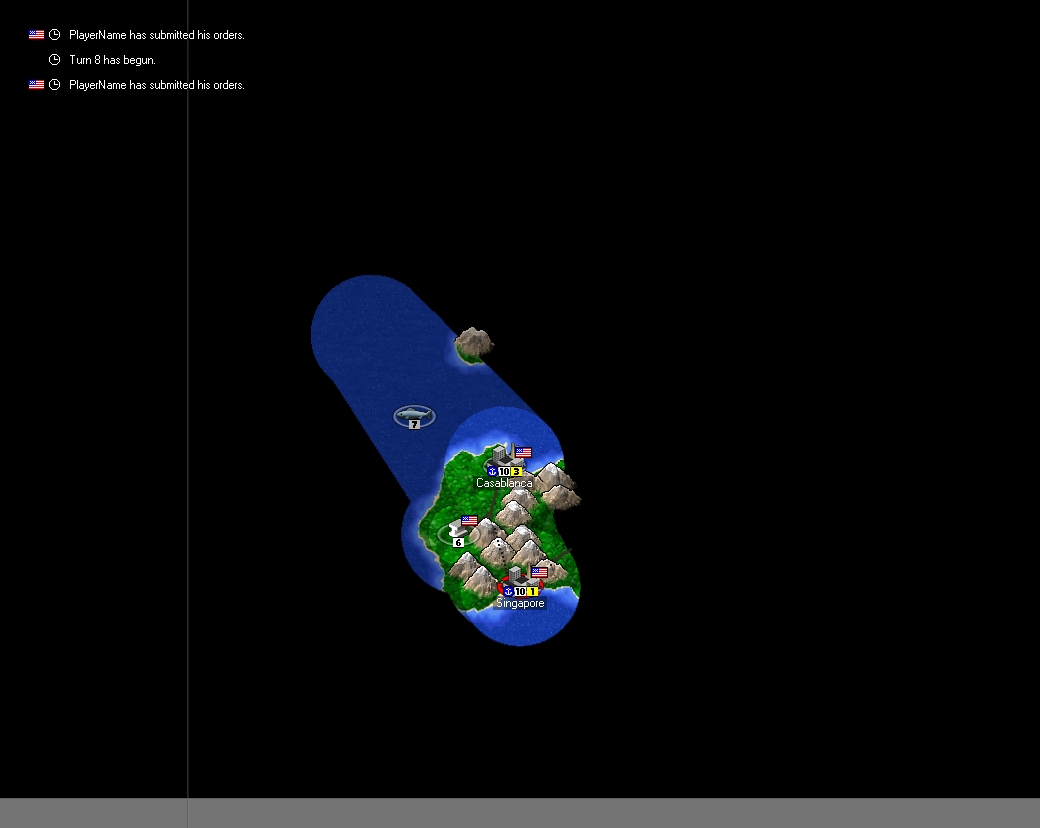Click the small rocky island in the sea
Screen dimensions: 1040x828
click(473, 345)
